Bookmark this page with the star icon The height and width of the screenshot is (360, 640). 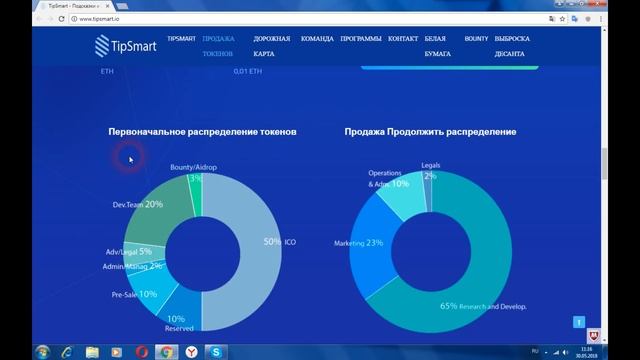pos(562,19)
